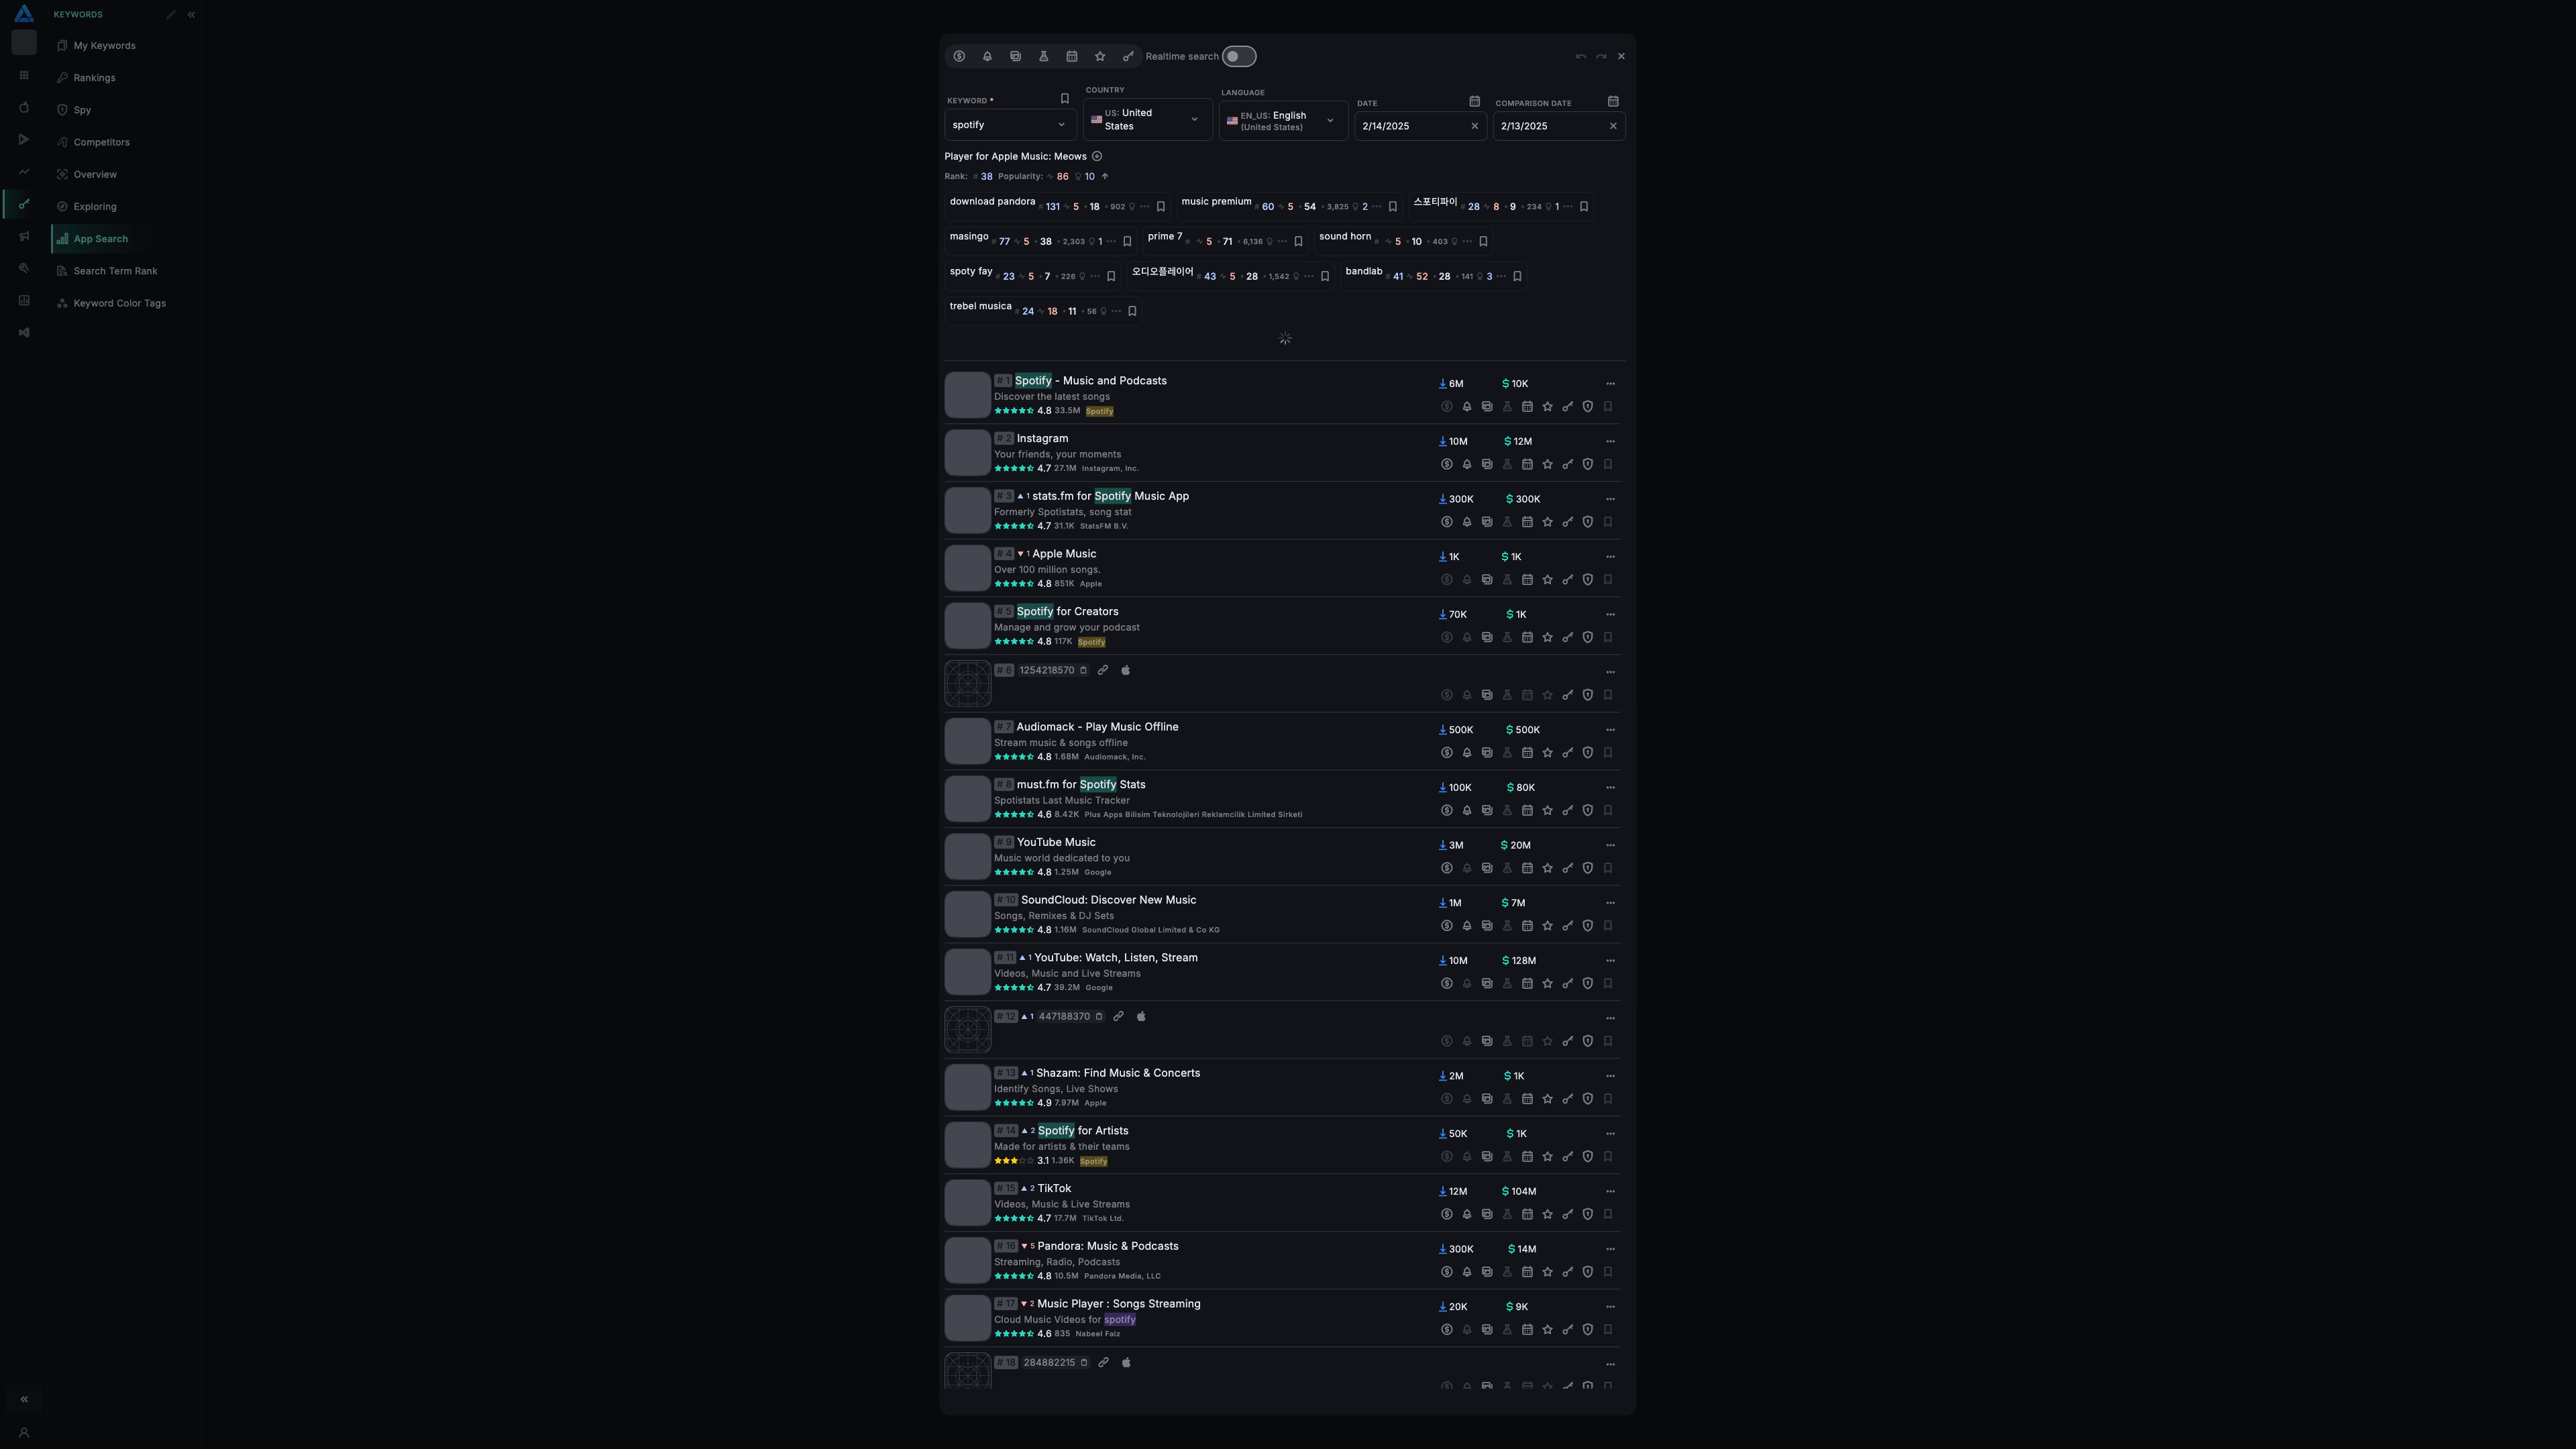Click the key icon in the top toolbar
Viewport: 2576px width, 1449px height.
pyautogui.click(x=1128, y=56)
